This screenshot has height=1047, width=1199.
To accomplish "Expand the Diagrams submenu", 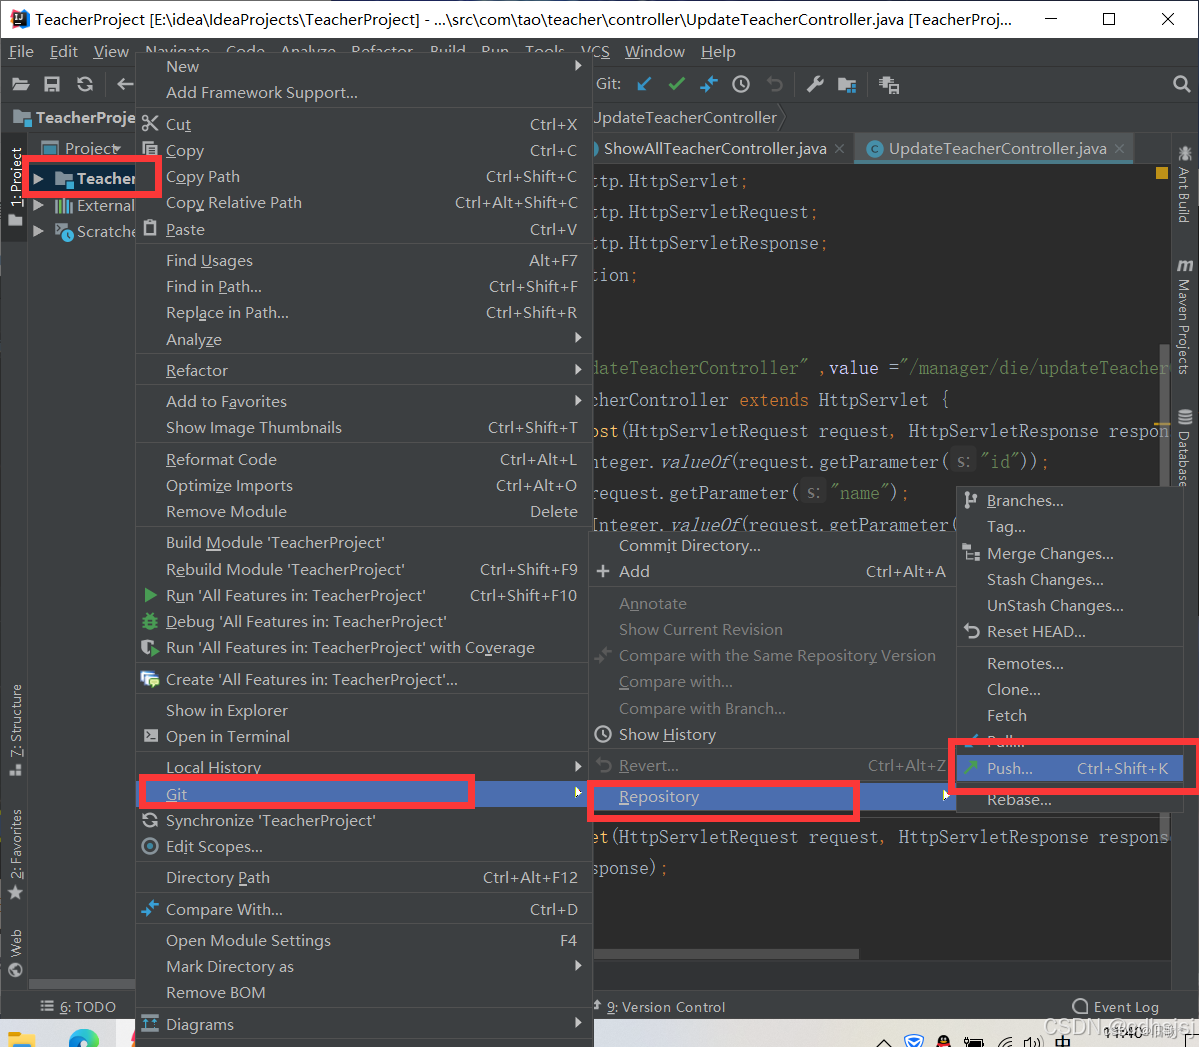I will point(364,1024).
